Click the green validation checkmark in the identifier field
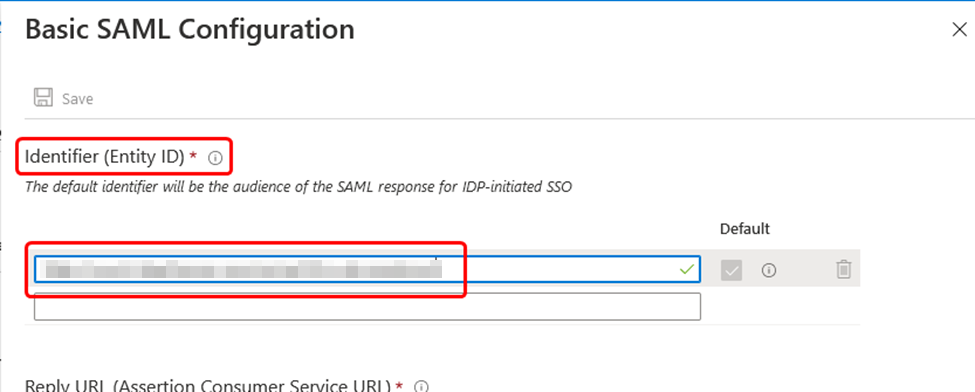The height and width of the screenshot is (392, 975). (x=686, y=269)
